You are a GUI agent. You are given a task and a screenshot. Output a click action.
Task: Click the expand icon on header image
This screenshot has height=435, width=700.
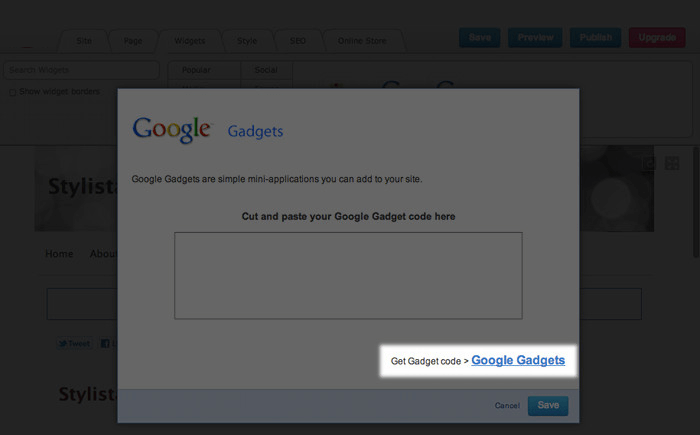(x=672, y=163)
